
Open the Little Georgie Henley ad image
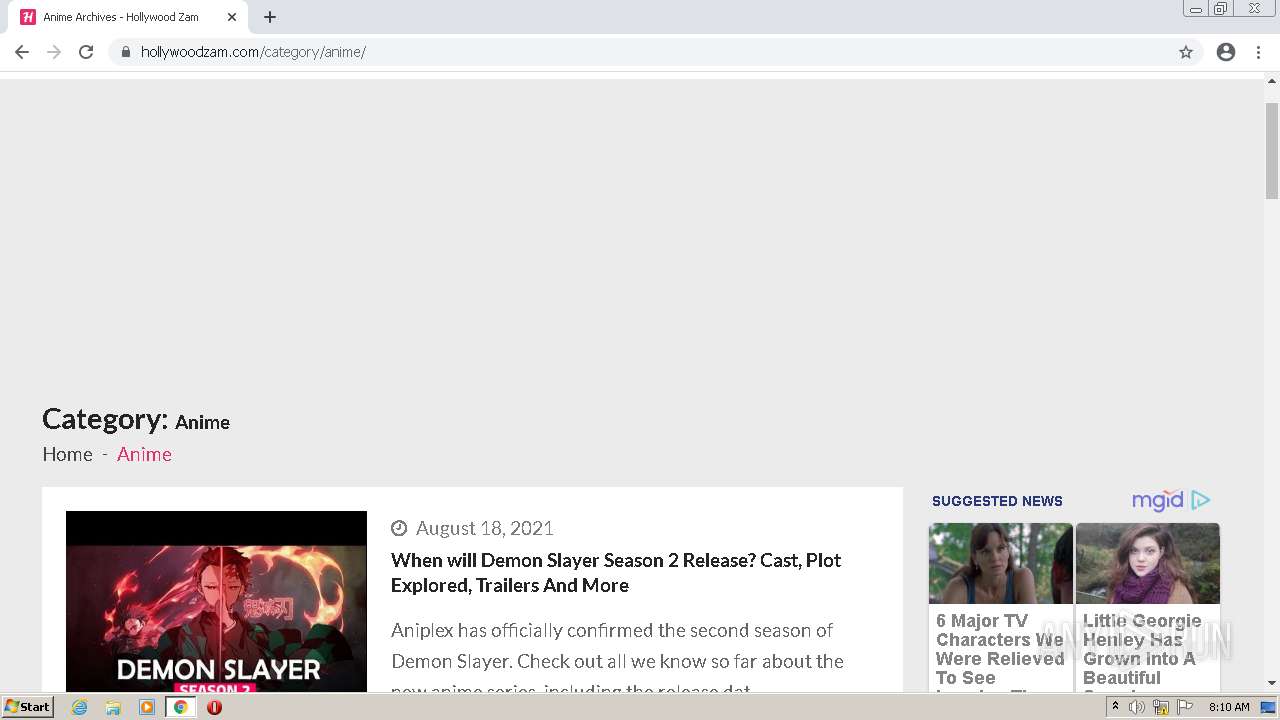click(1148, 564)
